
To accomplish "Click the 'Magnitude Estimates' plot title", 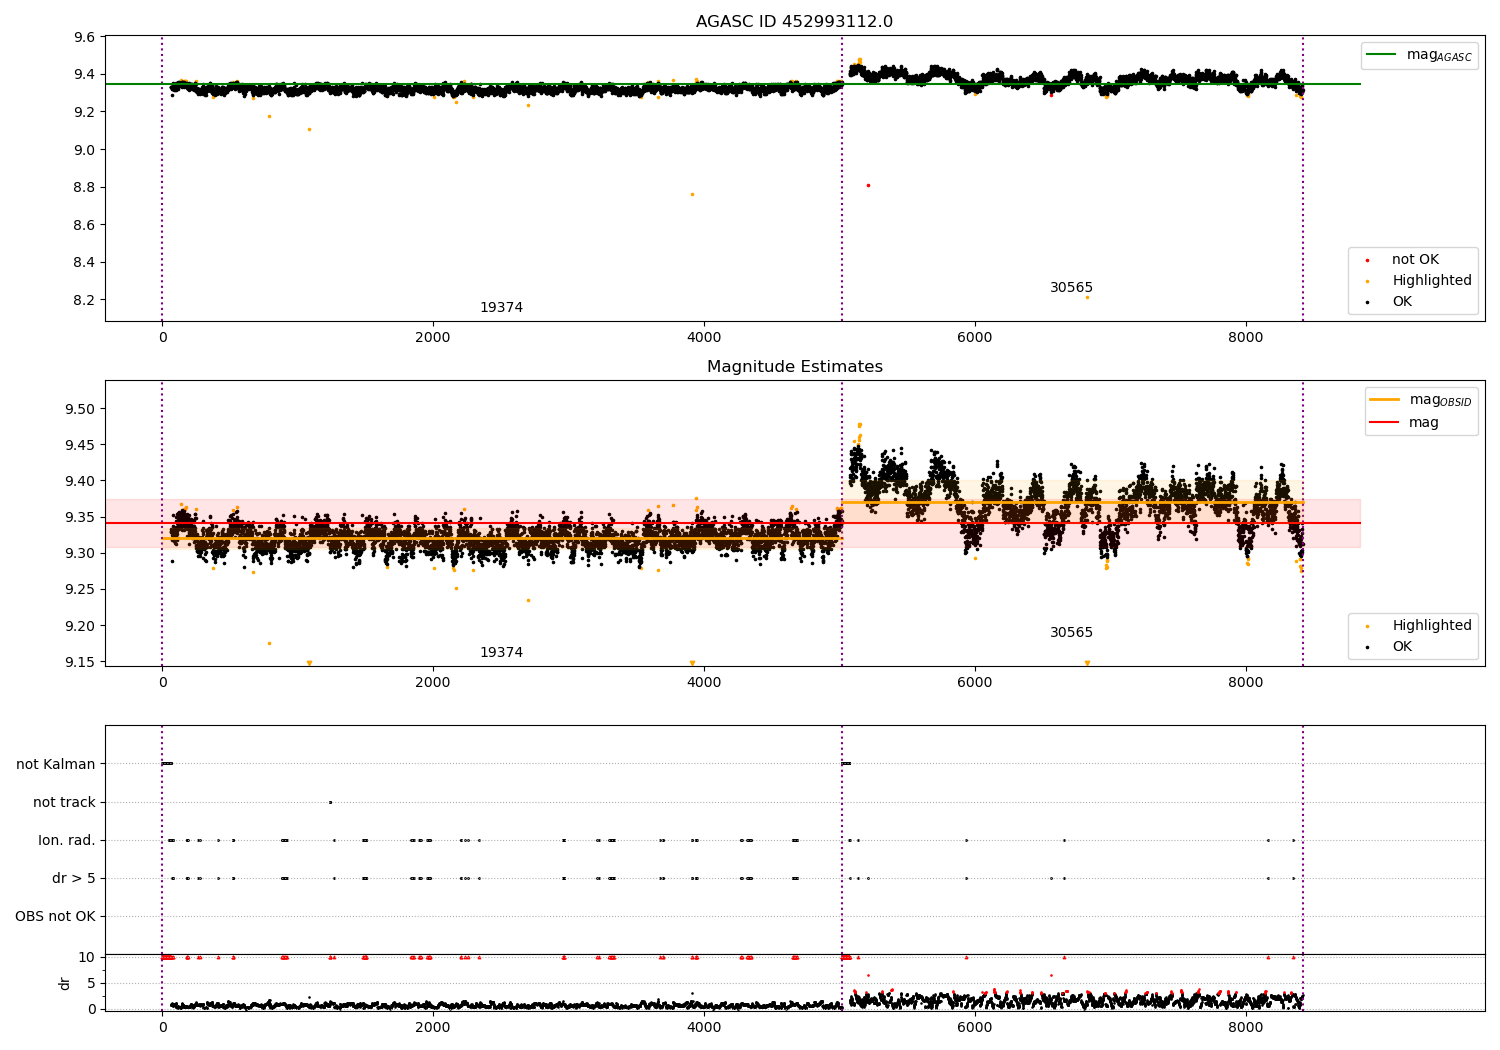I will click(794, 367).
